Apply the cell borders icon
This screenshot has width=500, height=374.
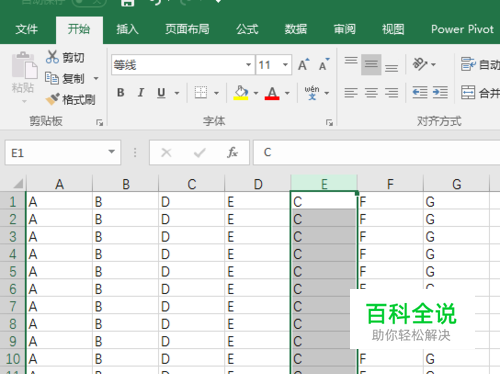[x=201, y=92]
